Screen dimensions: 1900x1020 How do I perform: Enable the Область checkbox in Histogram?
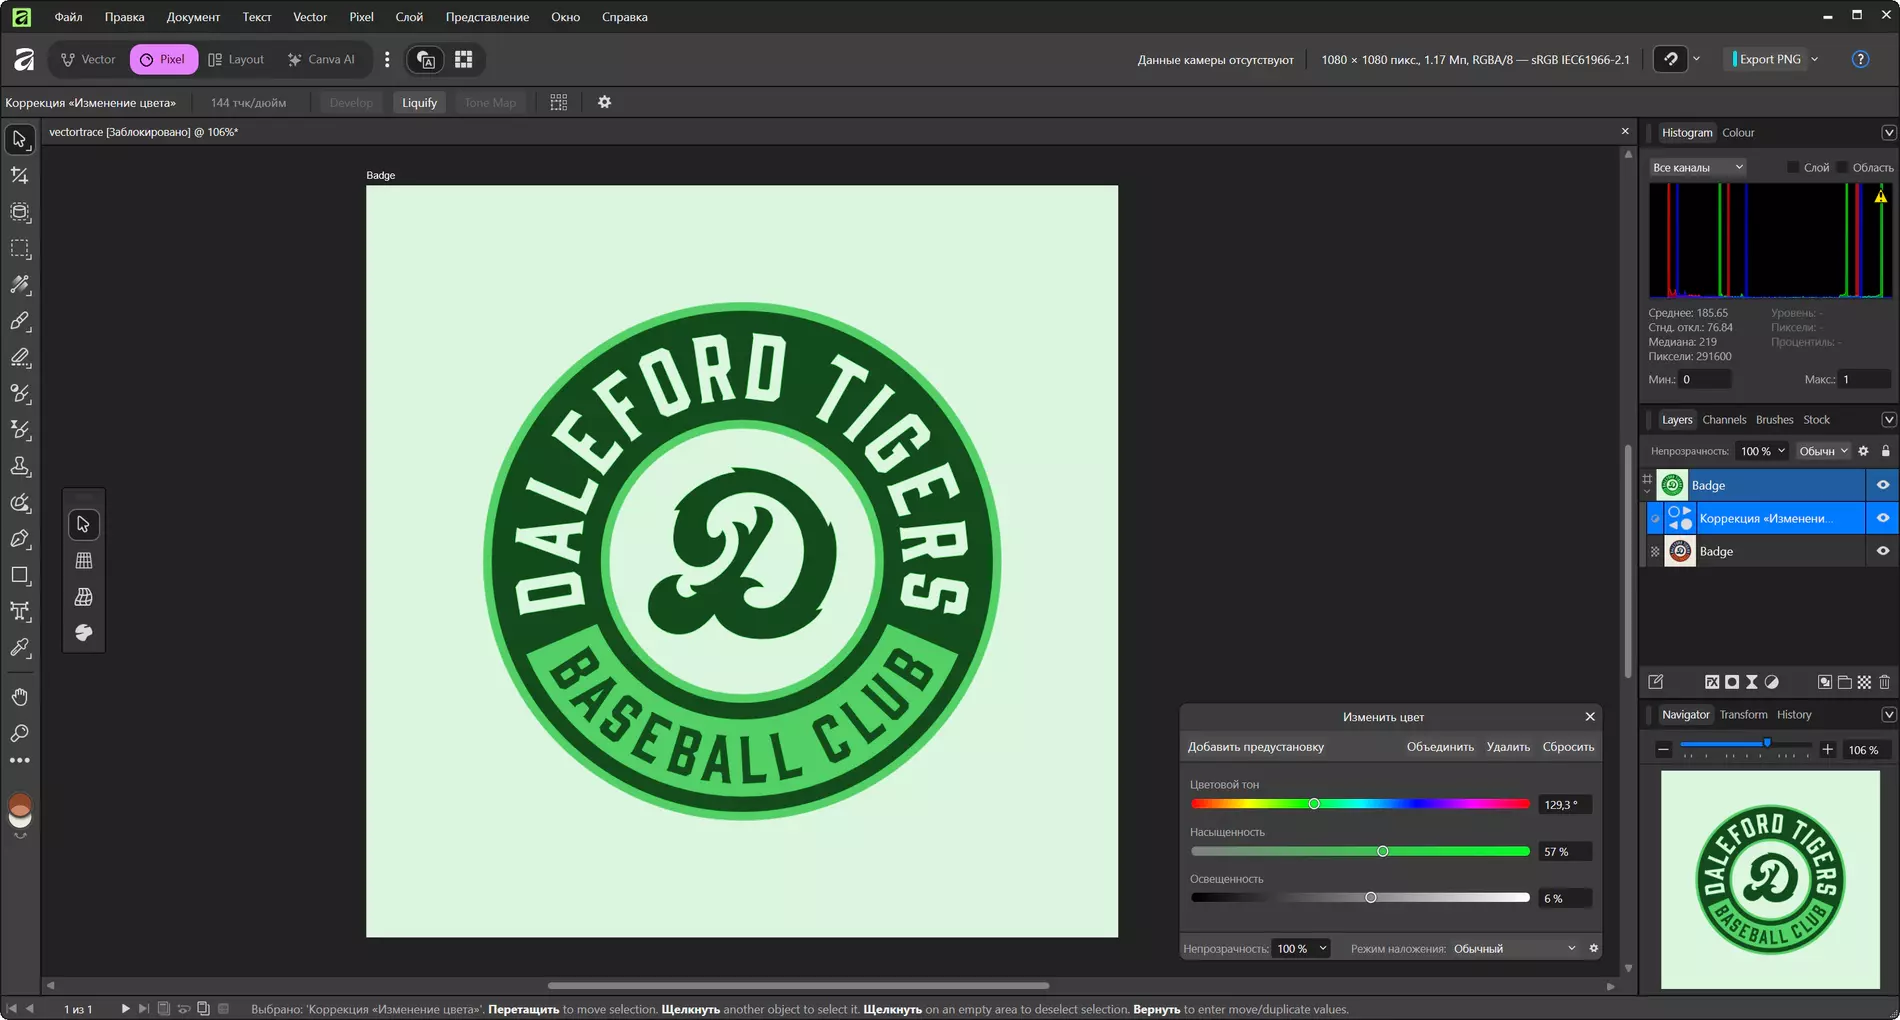pos(1842,167)
